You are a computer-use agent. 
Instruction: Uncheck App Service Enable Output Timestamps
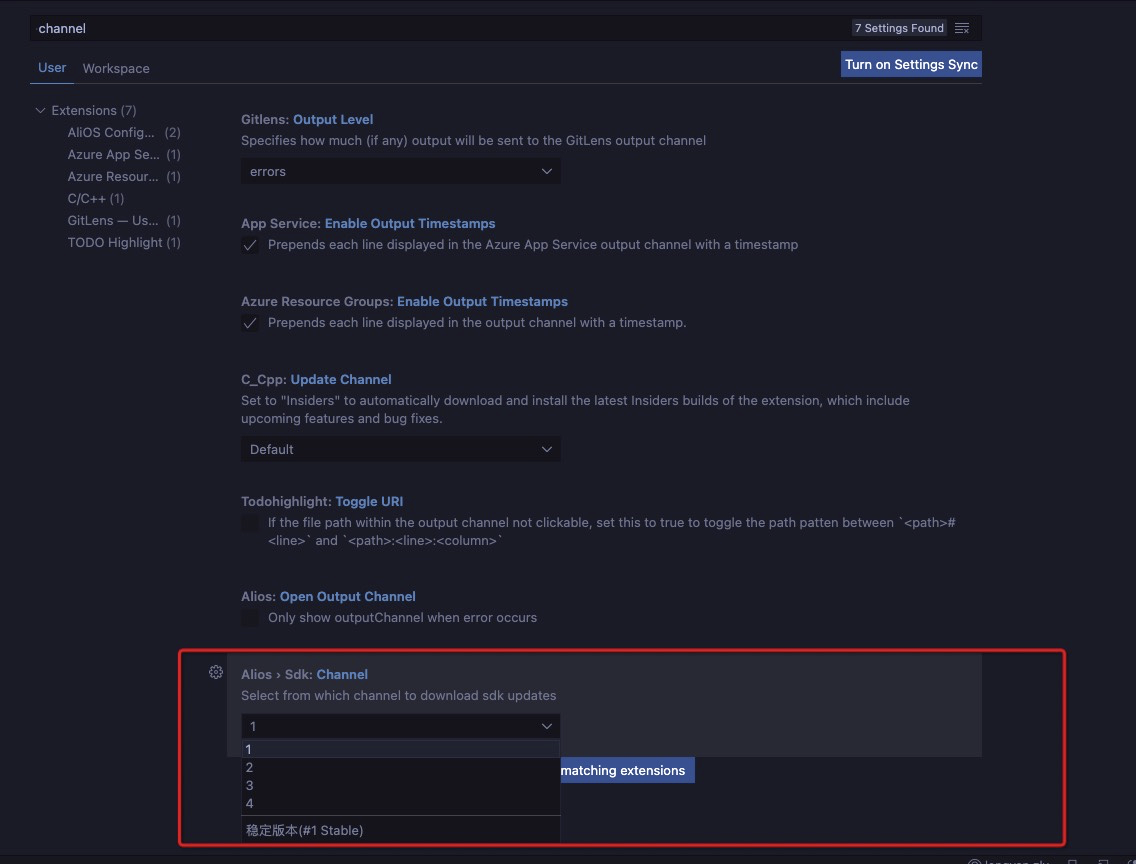coord(249,245)
